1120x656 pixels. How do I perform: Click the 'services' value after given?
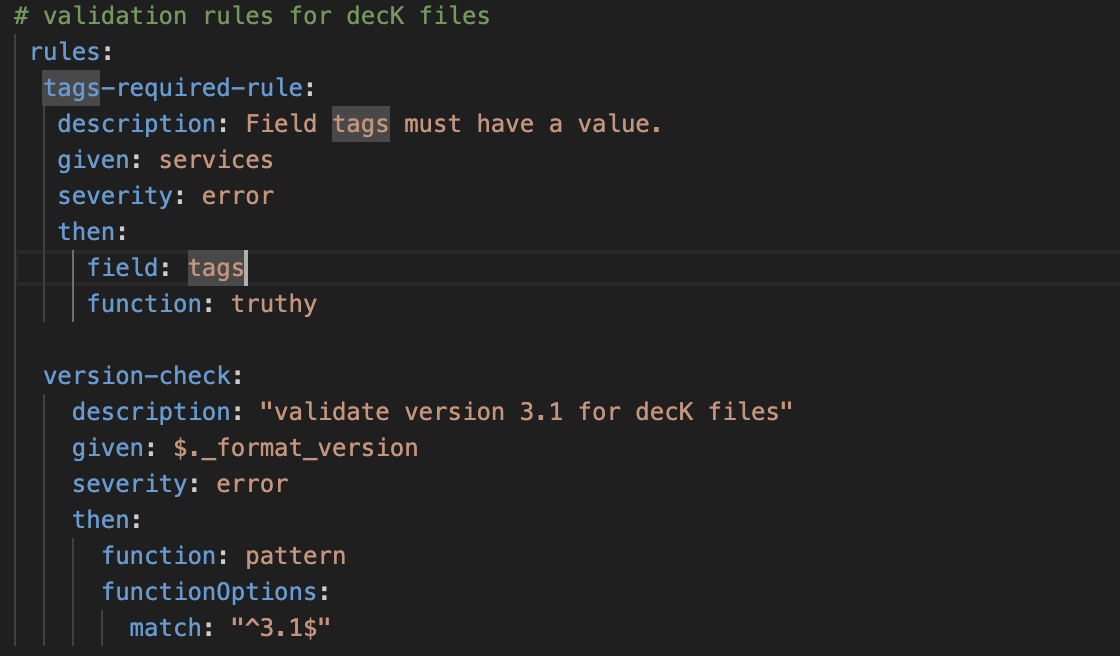[x=216, y=160]
